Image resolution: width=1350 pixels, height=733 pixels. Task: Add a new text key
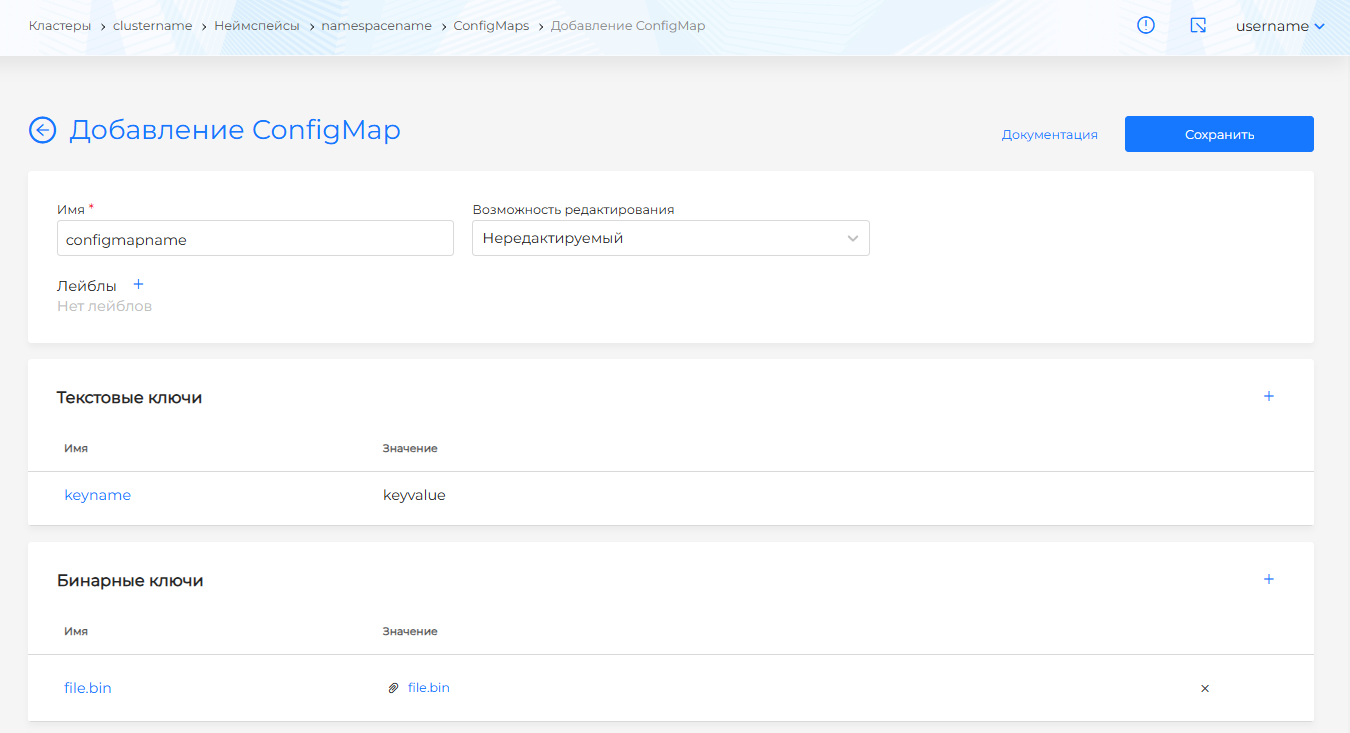click(1269, 397)
